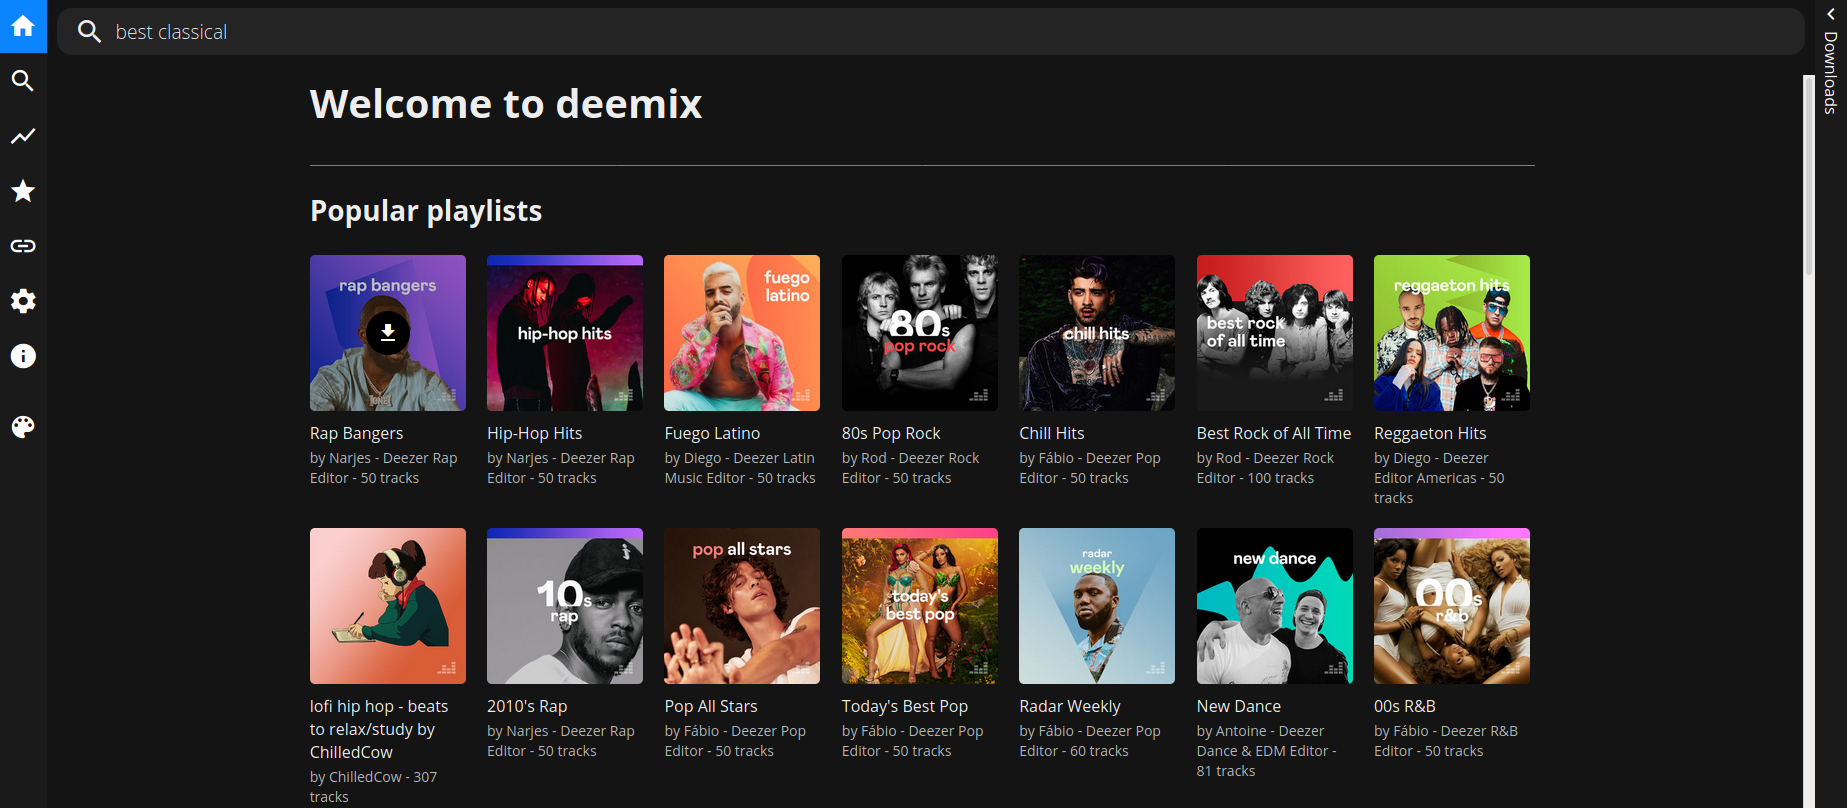Click the '2010's Rap' playlist title
This screenshot has width=1847, height=808.
click(x=527, y=706)
